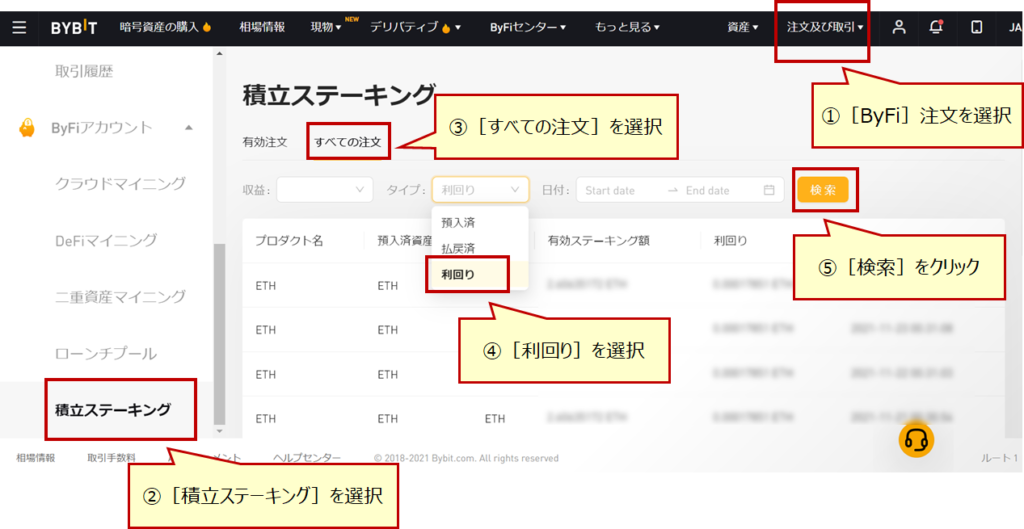The width and height of the screenshot is (1024, 529).
Task: Open 取引履歴 in the sidebar
Action: point(84,71)
